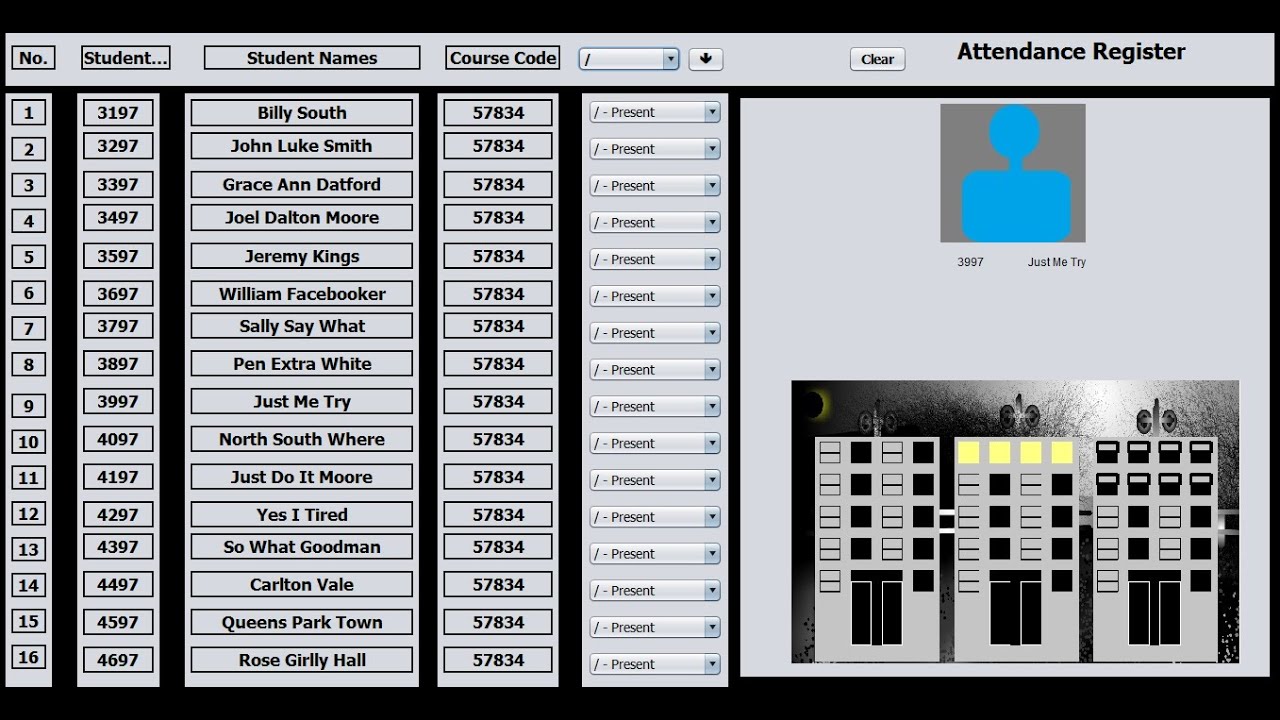This screenshot has width=1280, height=720.
Task: Select the Queens Park Town name button
Action: point(301,622)
